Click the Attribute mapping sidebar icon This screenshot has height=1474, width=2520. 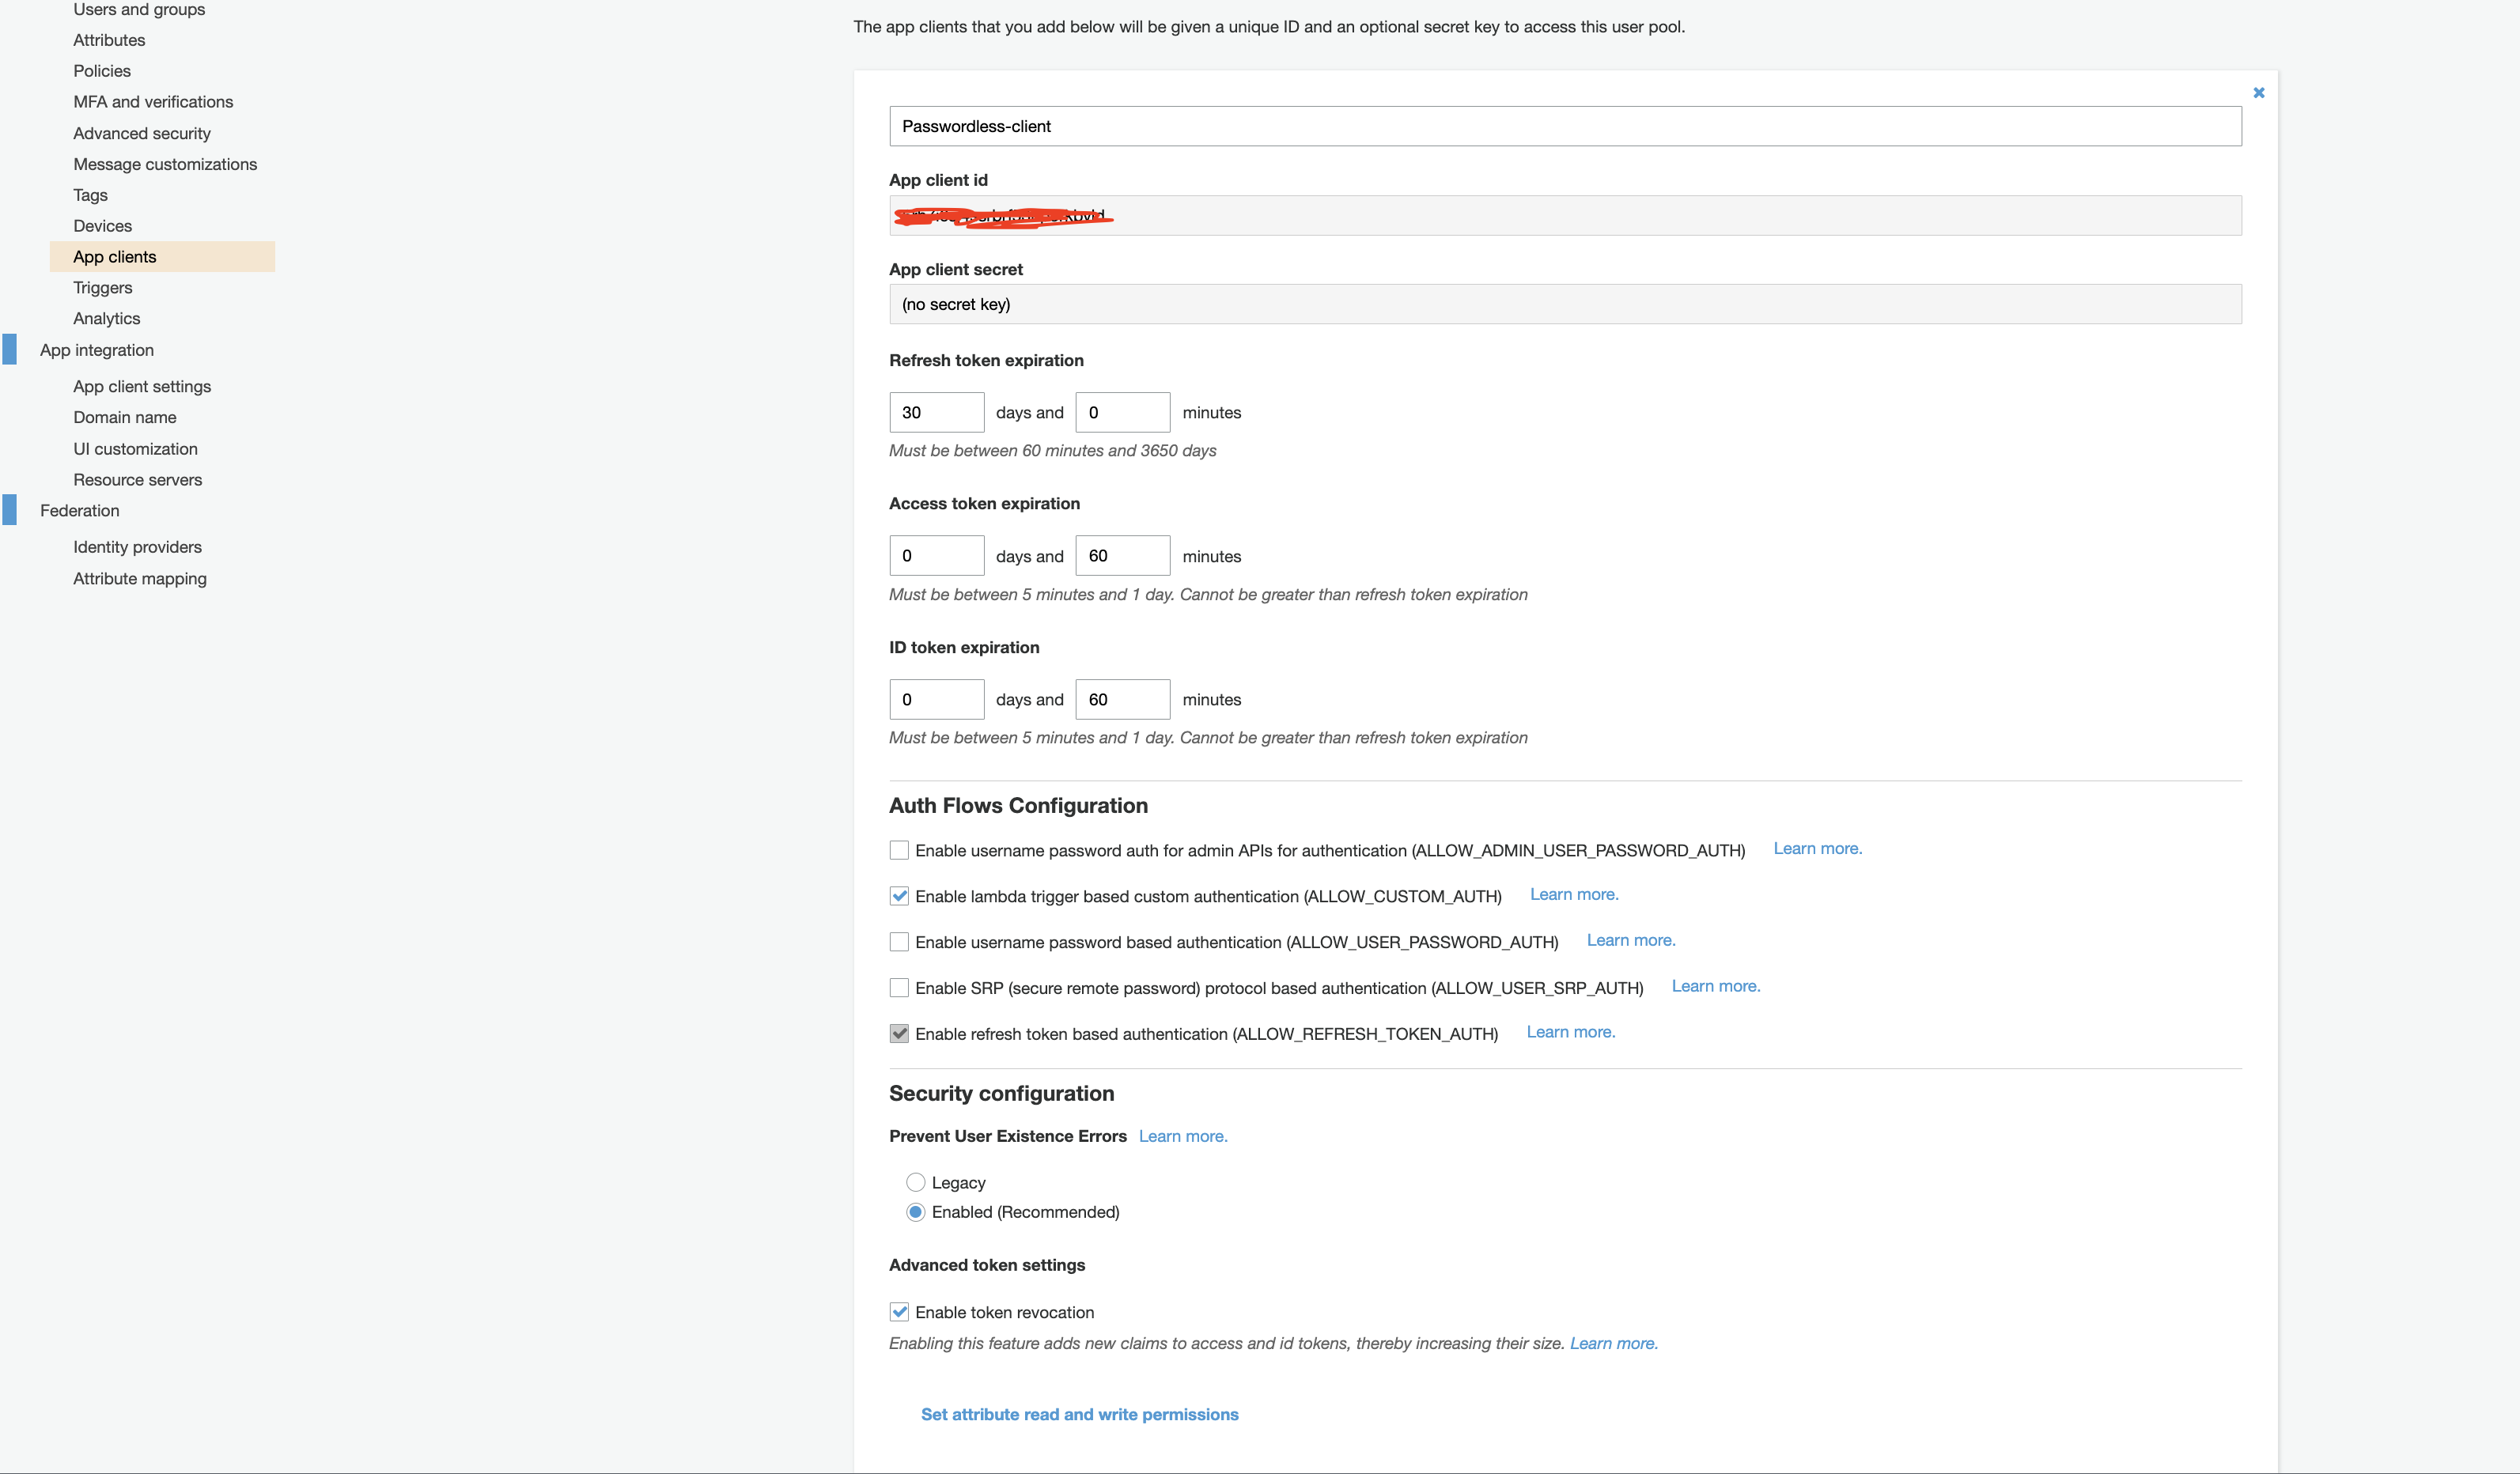click(140, 577)
